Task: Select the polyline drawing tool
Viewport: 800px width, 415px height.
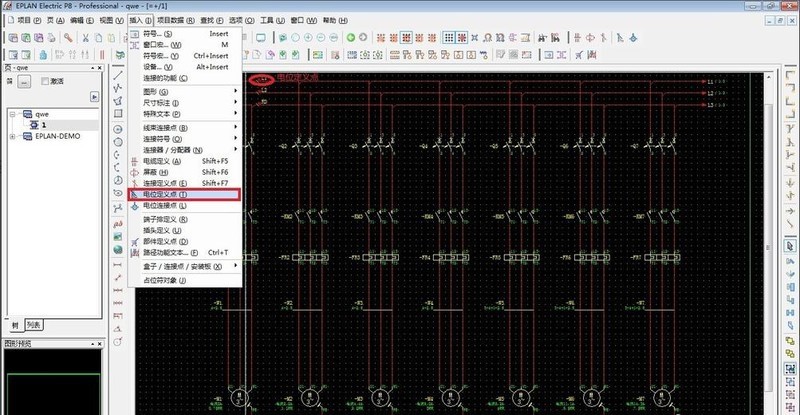Action: click(118, 88)
